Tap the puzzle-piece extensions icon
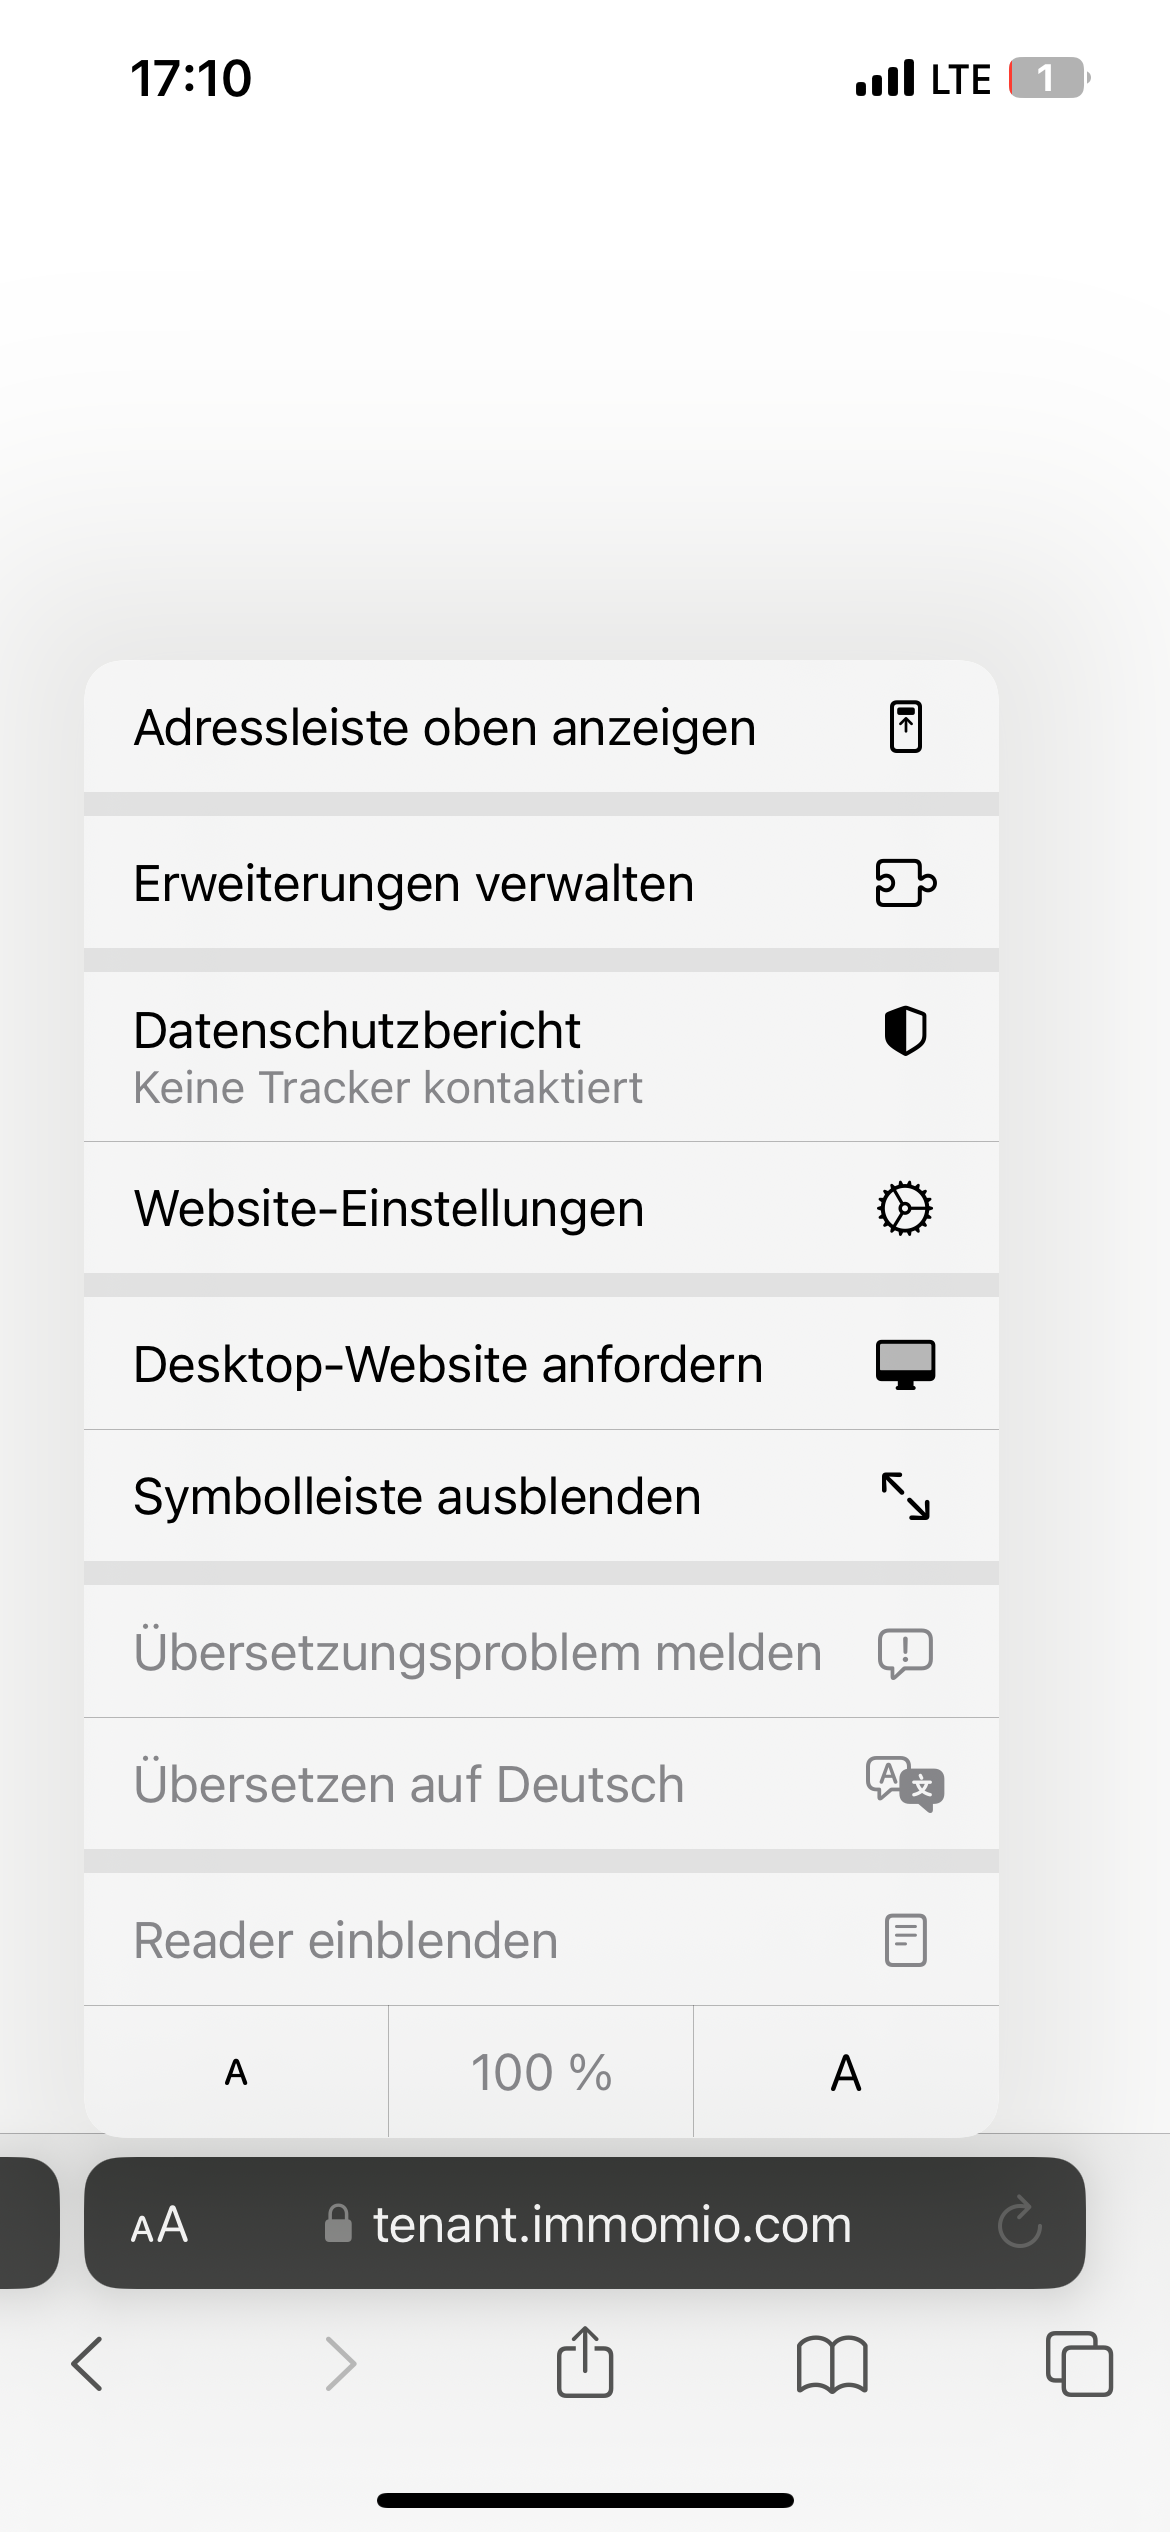 [x=905, y=883]
